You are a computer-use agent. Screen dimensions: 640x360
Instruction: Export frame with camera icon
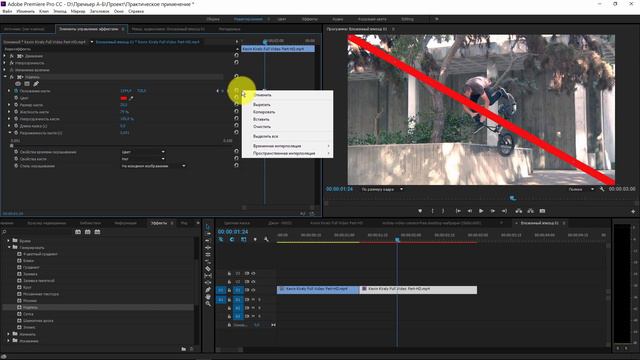pos(542,211)
